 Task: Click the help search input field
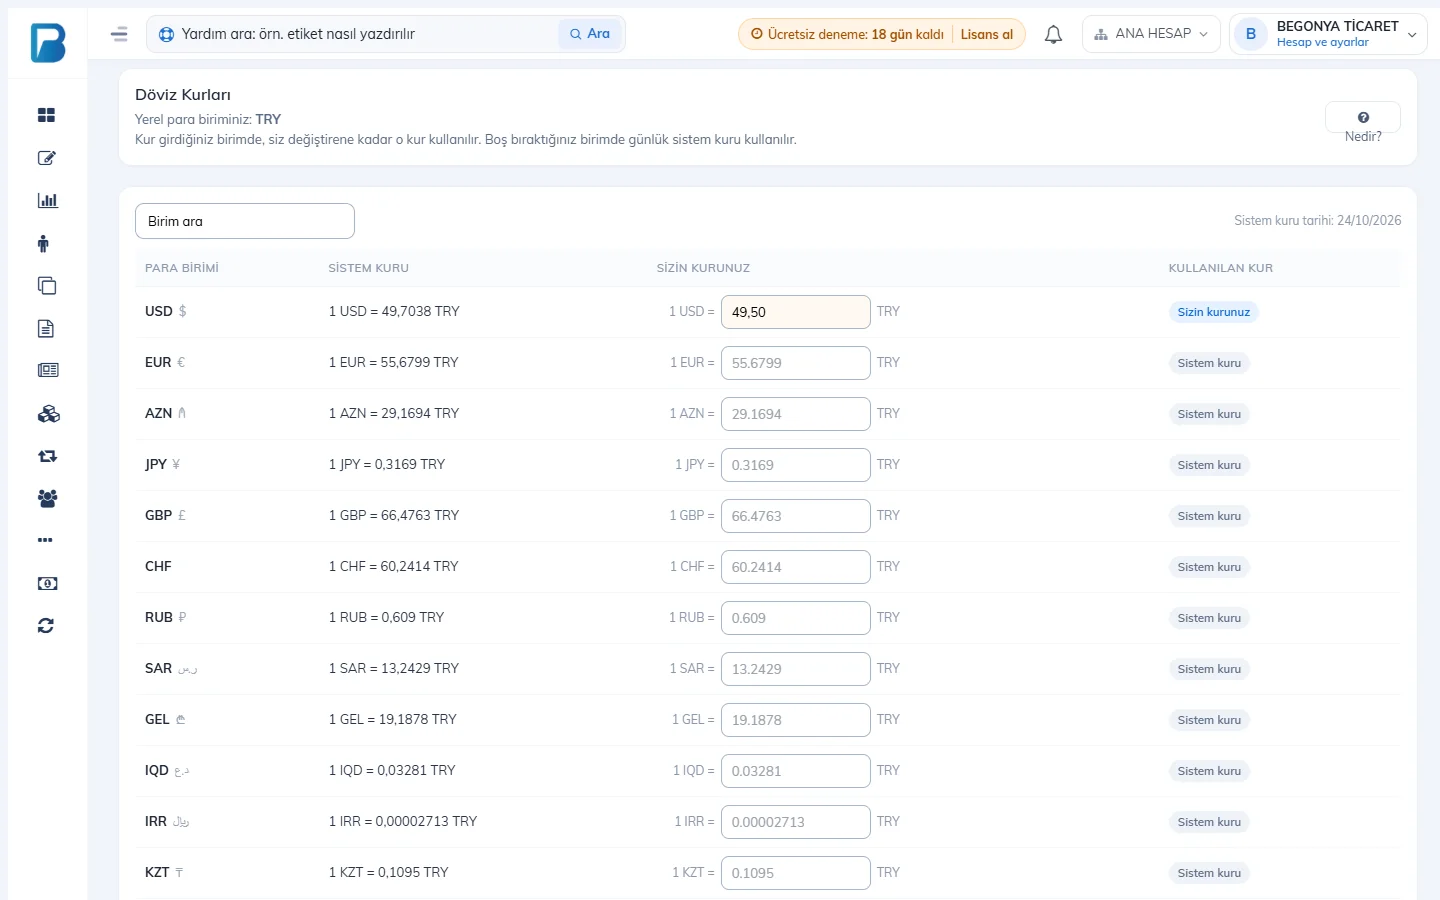pos(366,34)
